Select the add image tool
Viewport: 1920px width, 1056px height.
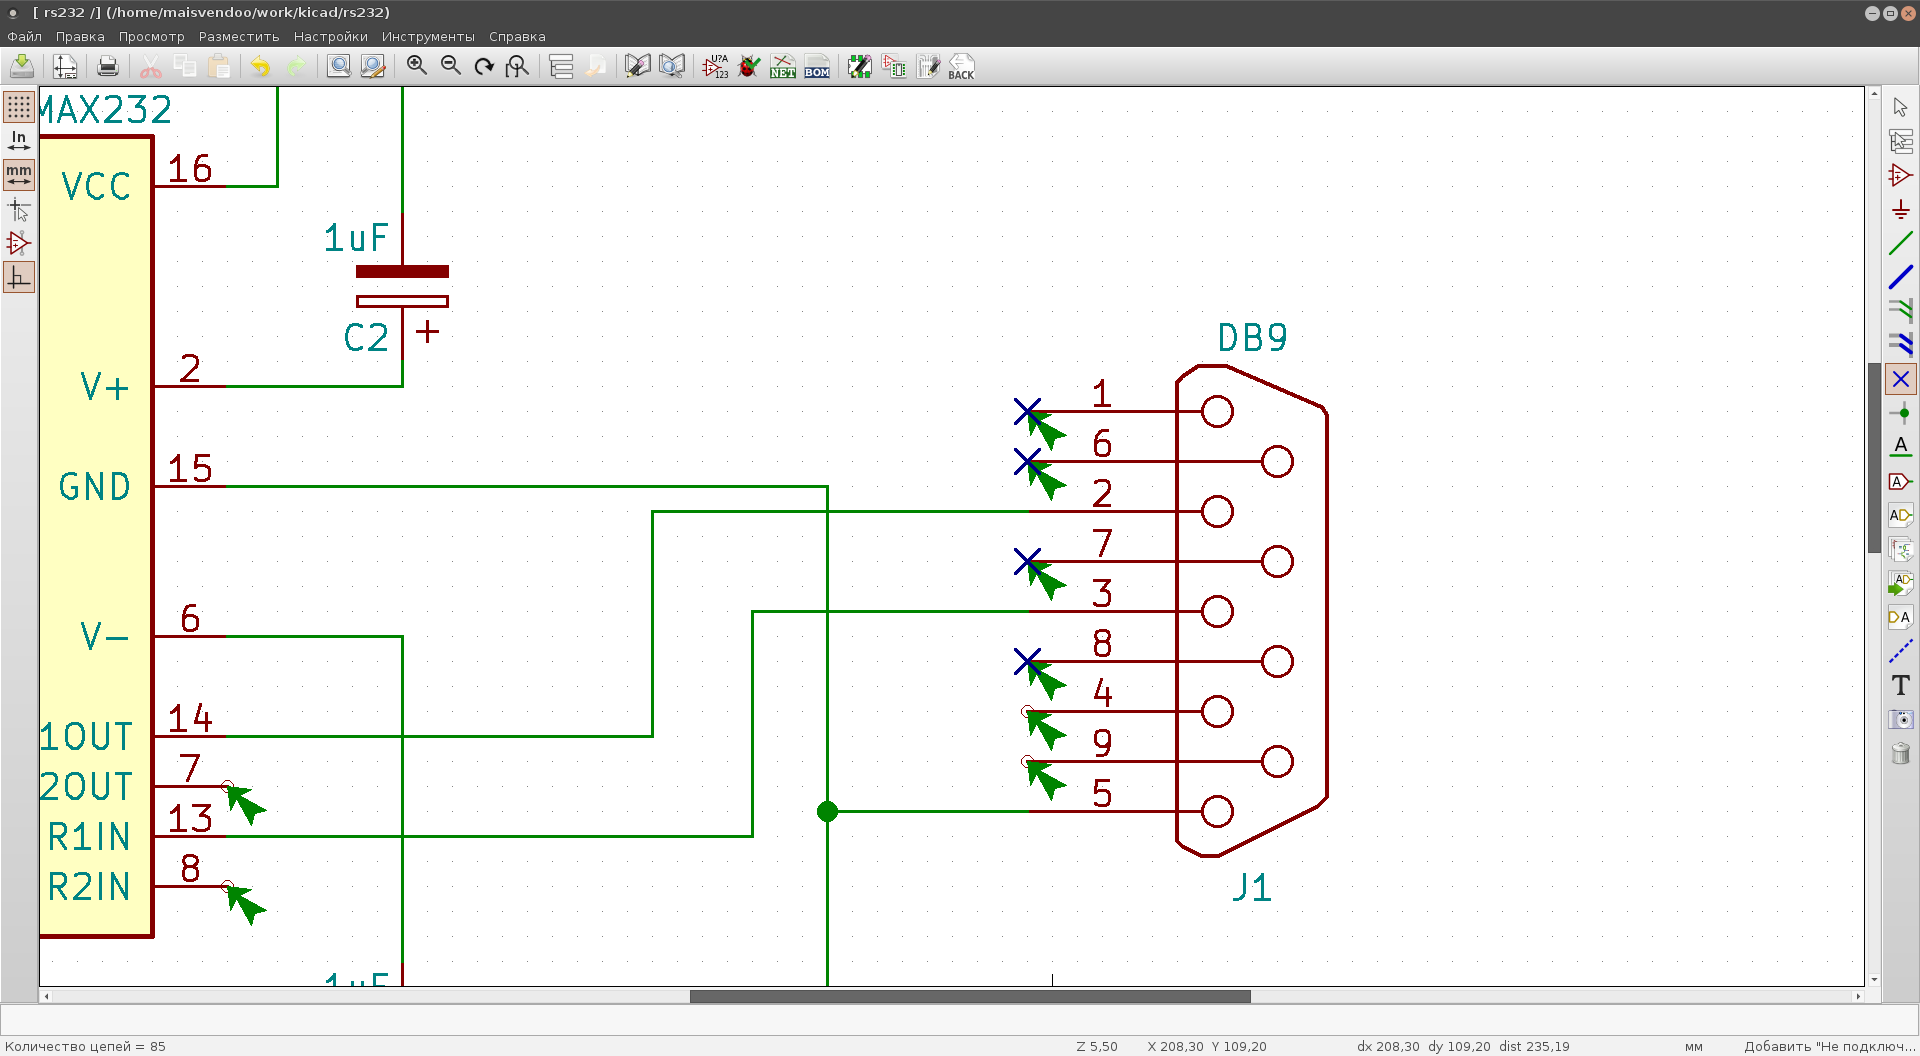(x=1901, y=719)
